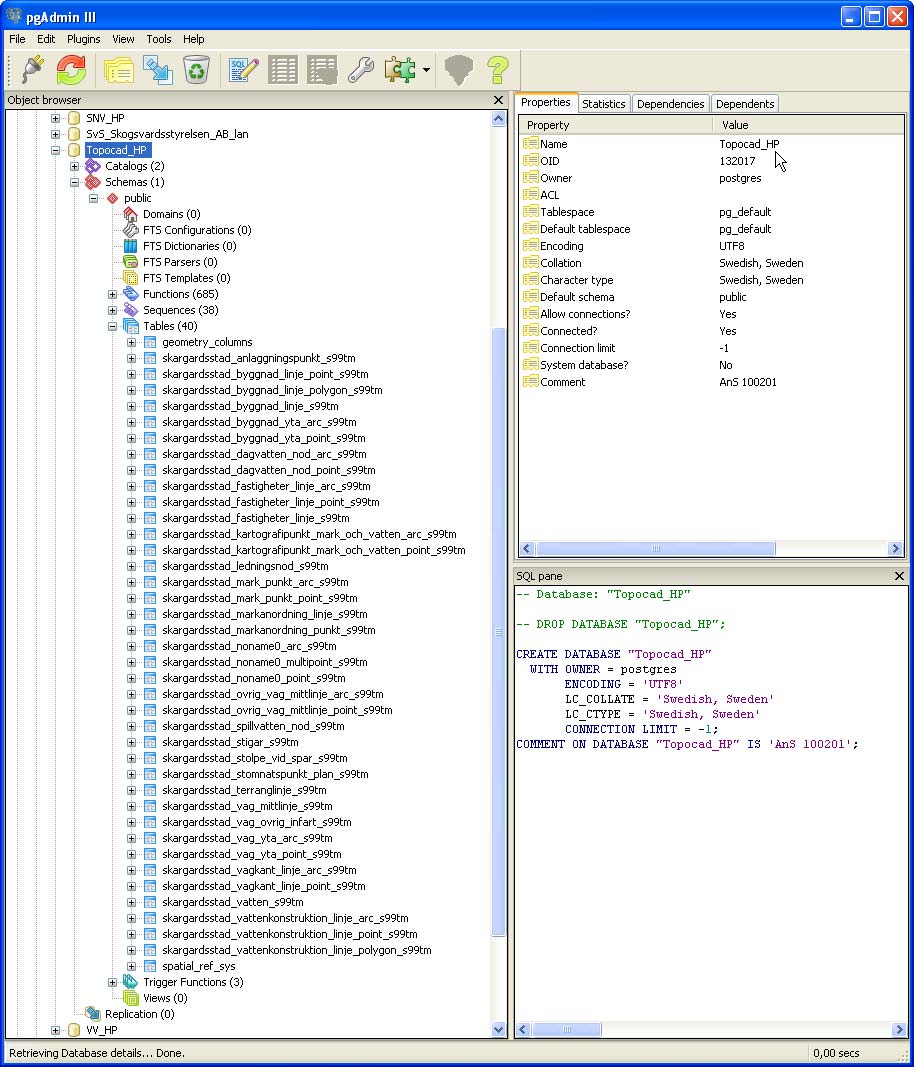Image resolution: width=914 pixels, height=1067 pixels.
Task: Switch to the Dependencies tab
Action: (x=670, y=103)
